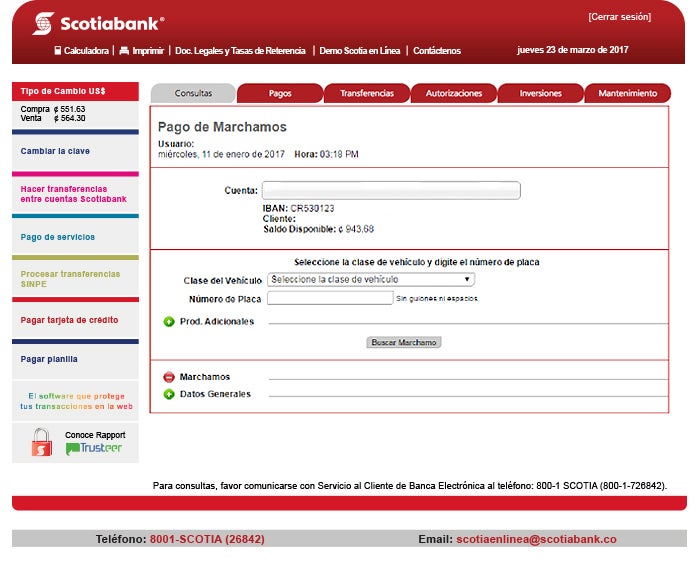Open the Inversiones tab
Viewport: 700px width, 561px height.
541,93
